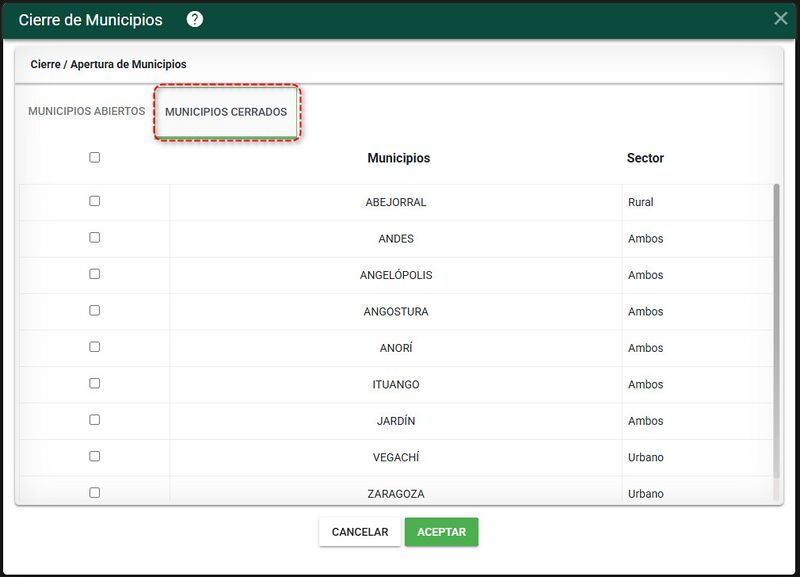The height and width of the screenshot is (577, 800).
Task: Tick the ANDES municipality checkbox
Action: [94, 237]
